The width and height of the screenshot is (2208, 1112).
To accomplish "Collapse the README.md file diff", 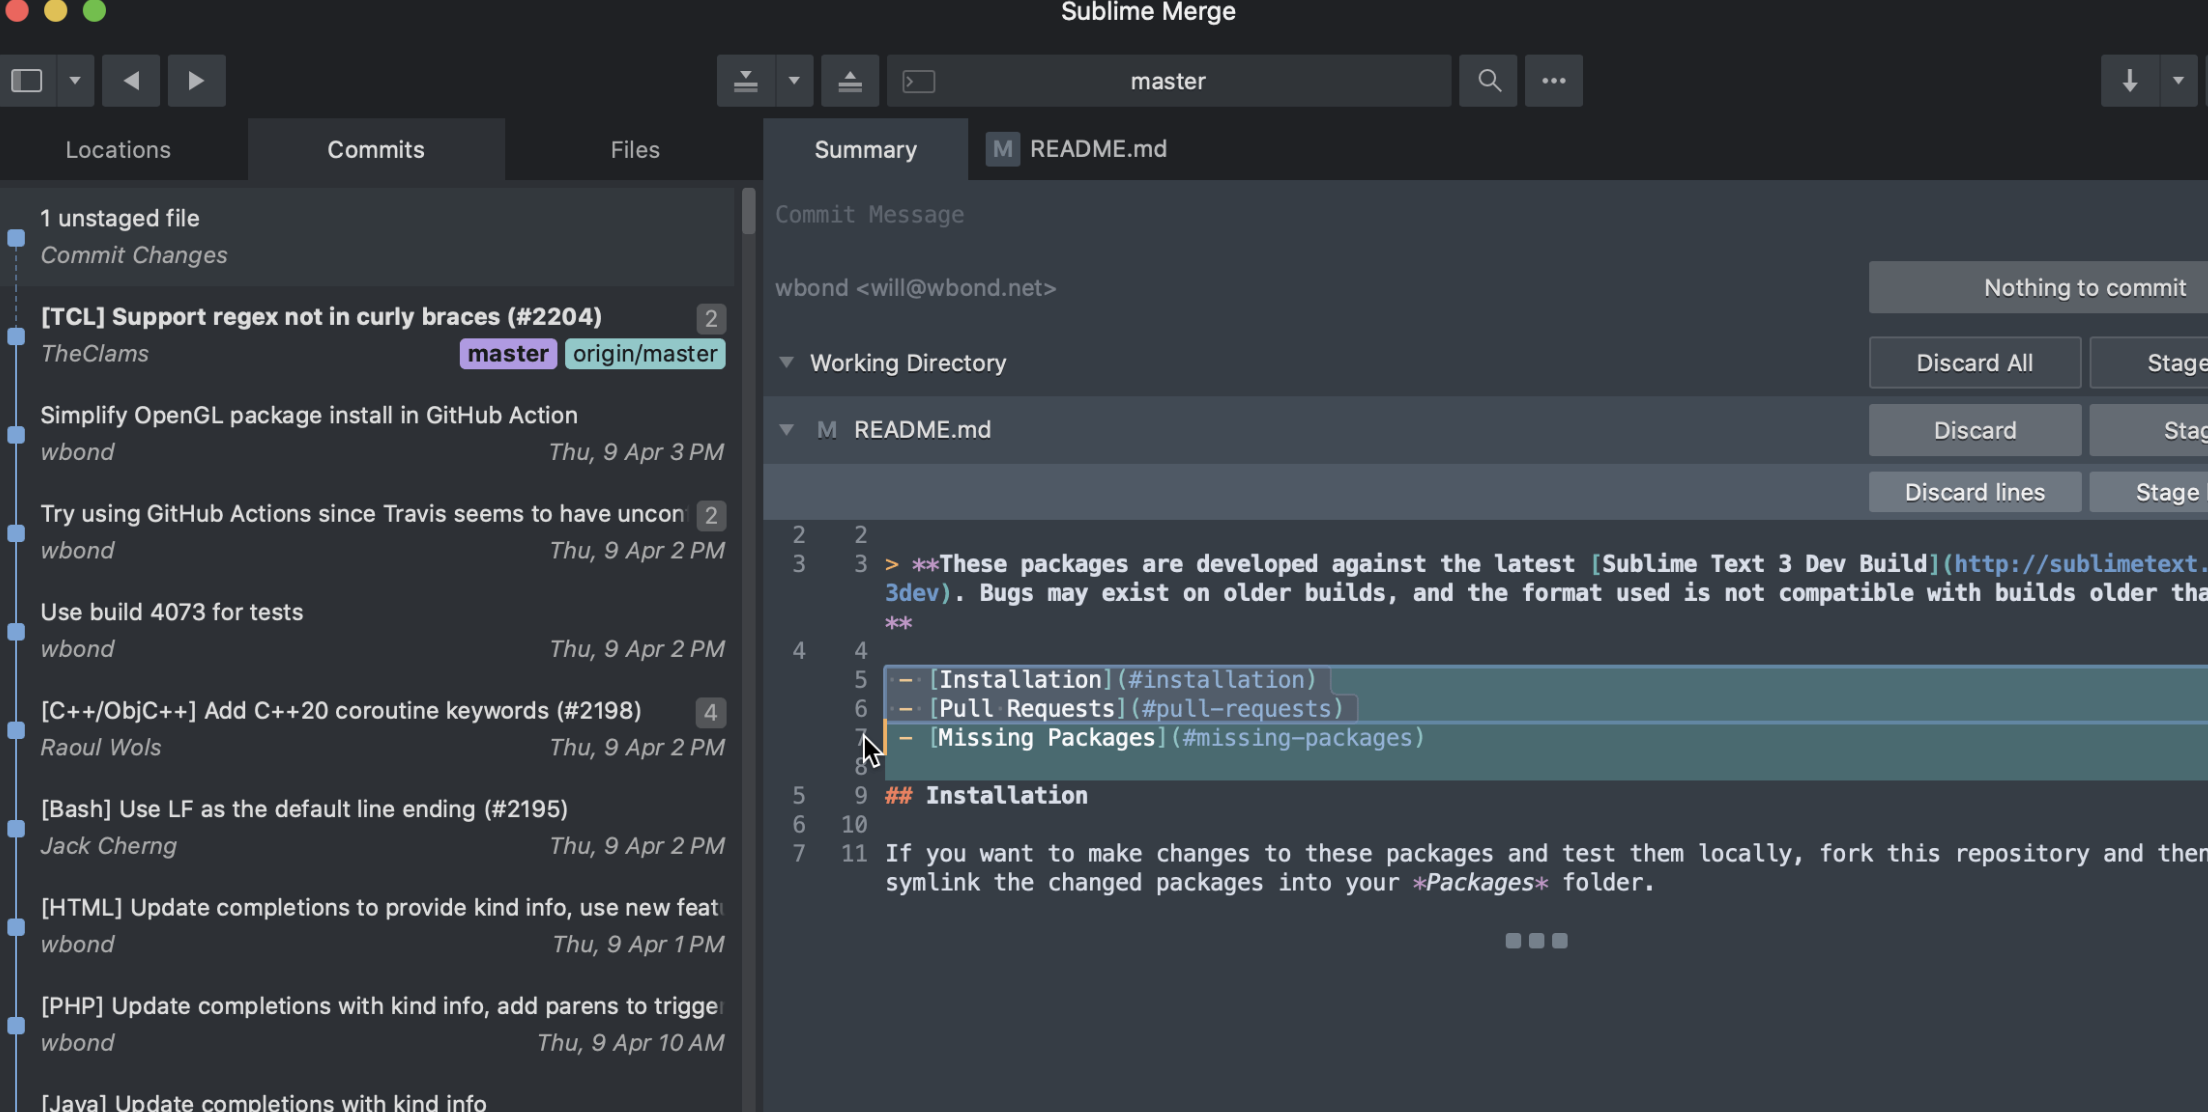I will tap(787, 430).
